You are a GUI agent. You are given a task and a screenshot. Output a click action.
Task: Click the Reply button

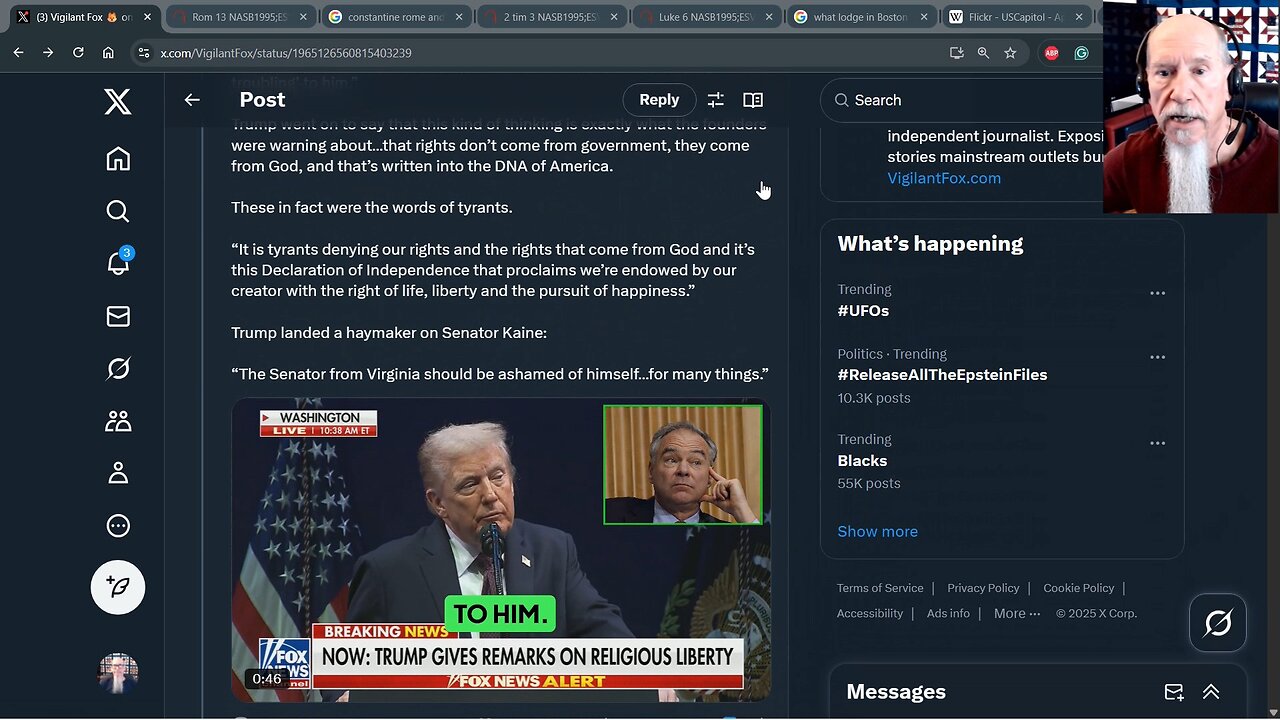tap(659, 100)
